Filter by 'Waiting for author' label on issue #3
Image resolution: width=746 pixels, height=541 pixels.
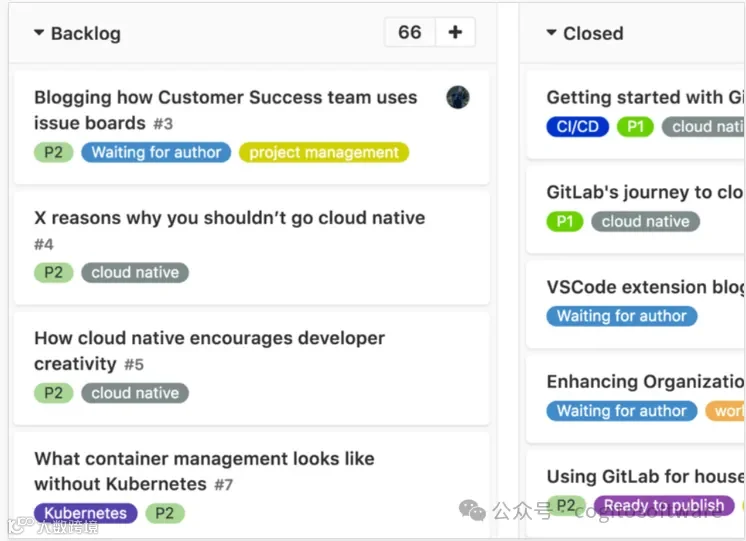(x=156, y=152)
